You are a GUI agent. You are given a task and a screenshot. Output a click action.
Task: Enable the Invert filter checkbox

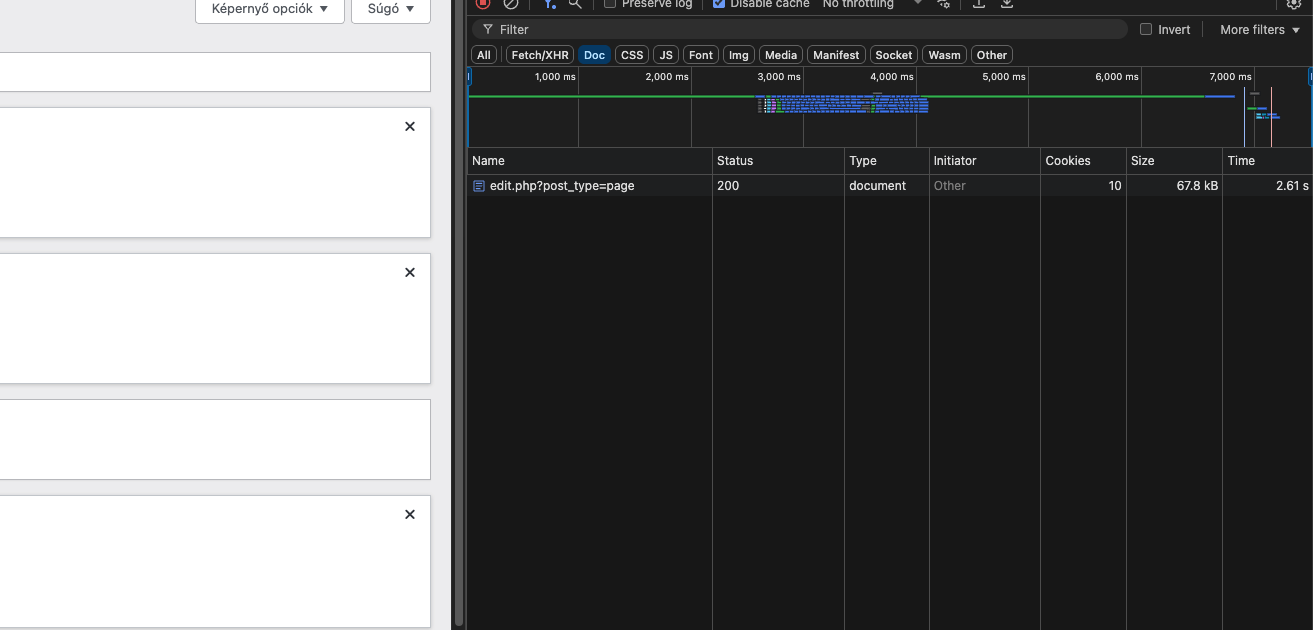click(1146, 30)
